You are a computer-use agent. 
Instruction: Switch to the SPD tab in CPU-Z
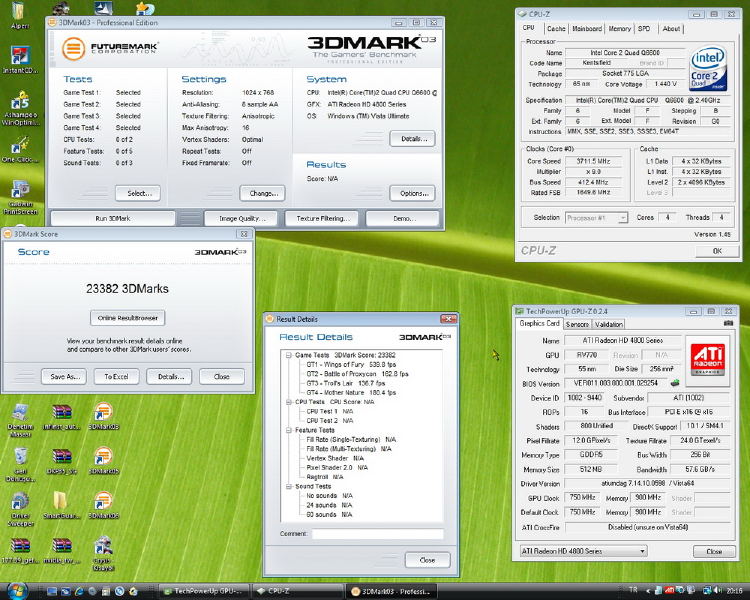point(644,29)
